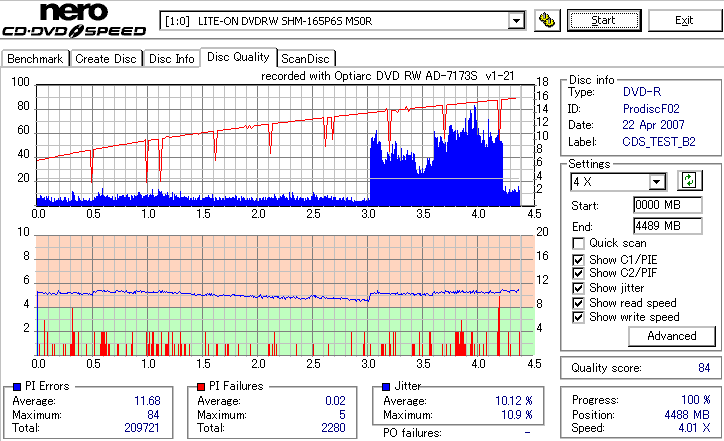Screen dimensions: 724x441
Task: Click the Start position 0000 MB field
Action: pos(668,205)
